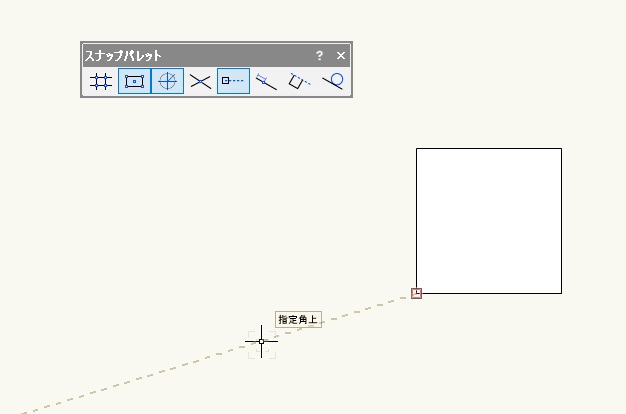Enable the Snap to Distance icon
Screen dimensions: 626x414
pyautogui.click(x=266, y=81)
